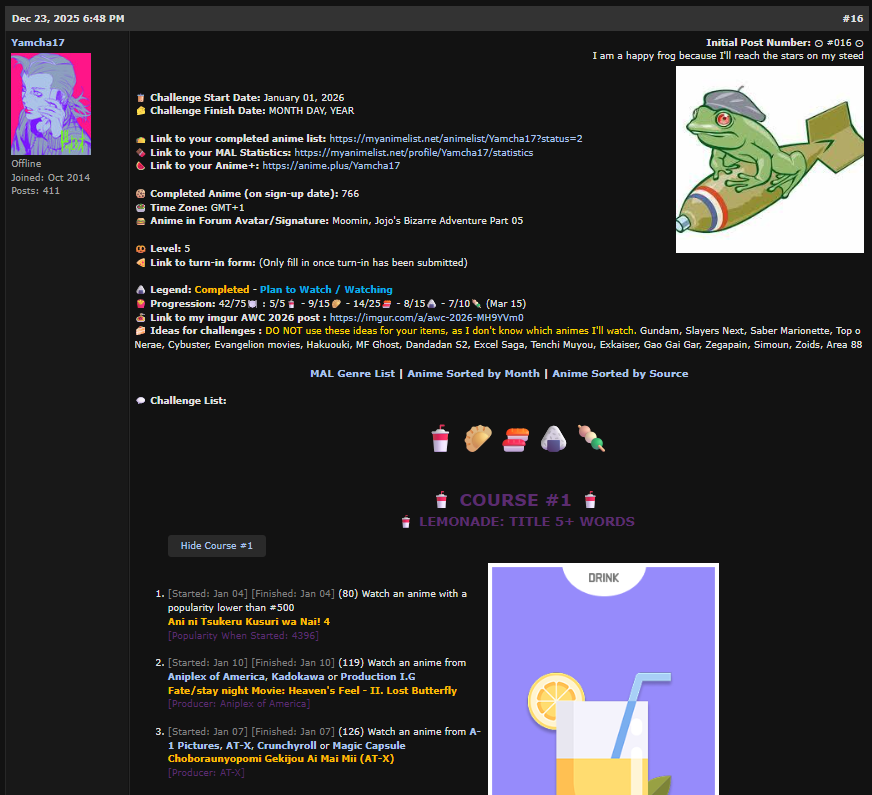Open Anime Sorted by Month link
The width and height of the screenshot is (872, 795).
(x=473, y=374)
